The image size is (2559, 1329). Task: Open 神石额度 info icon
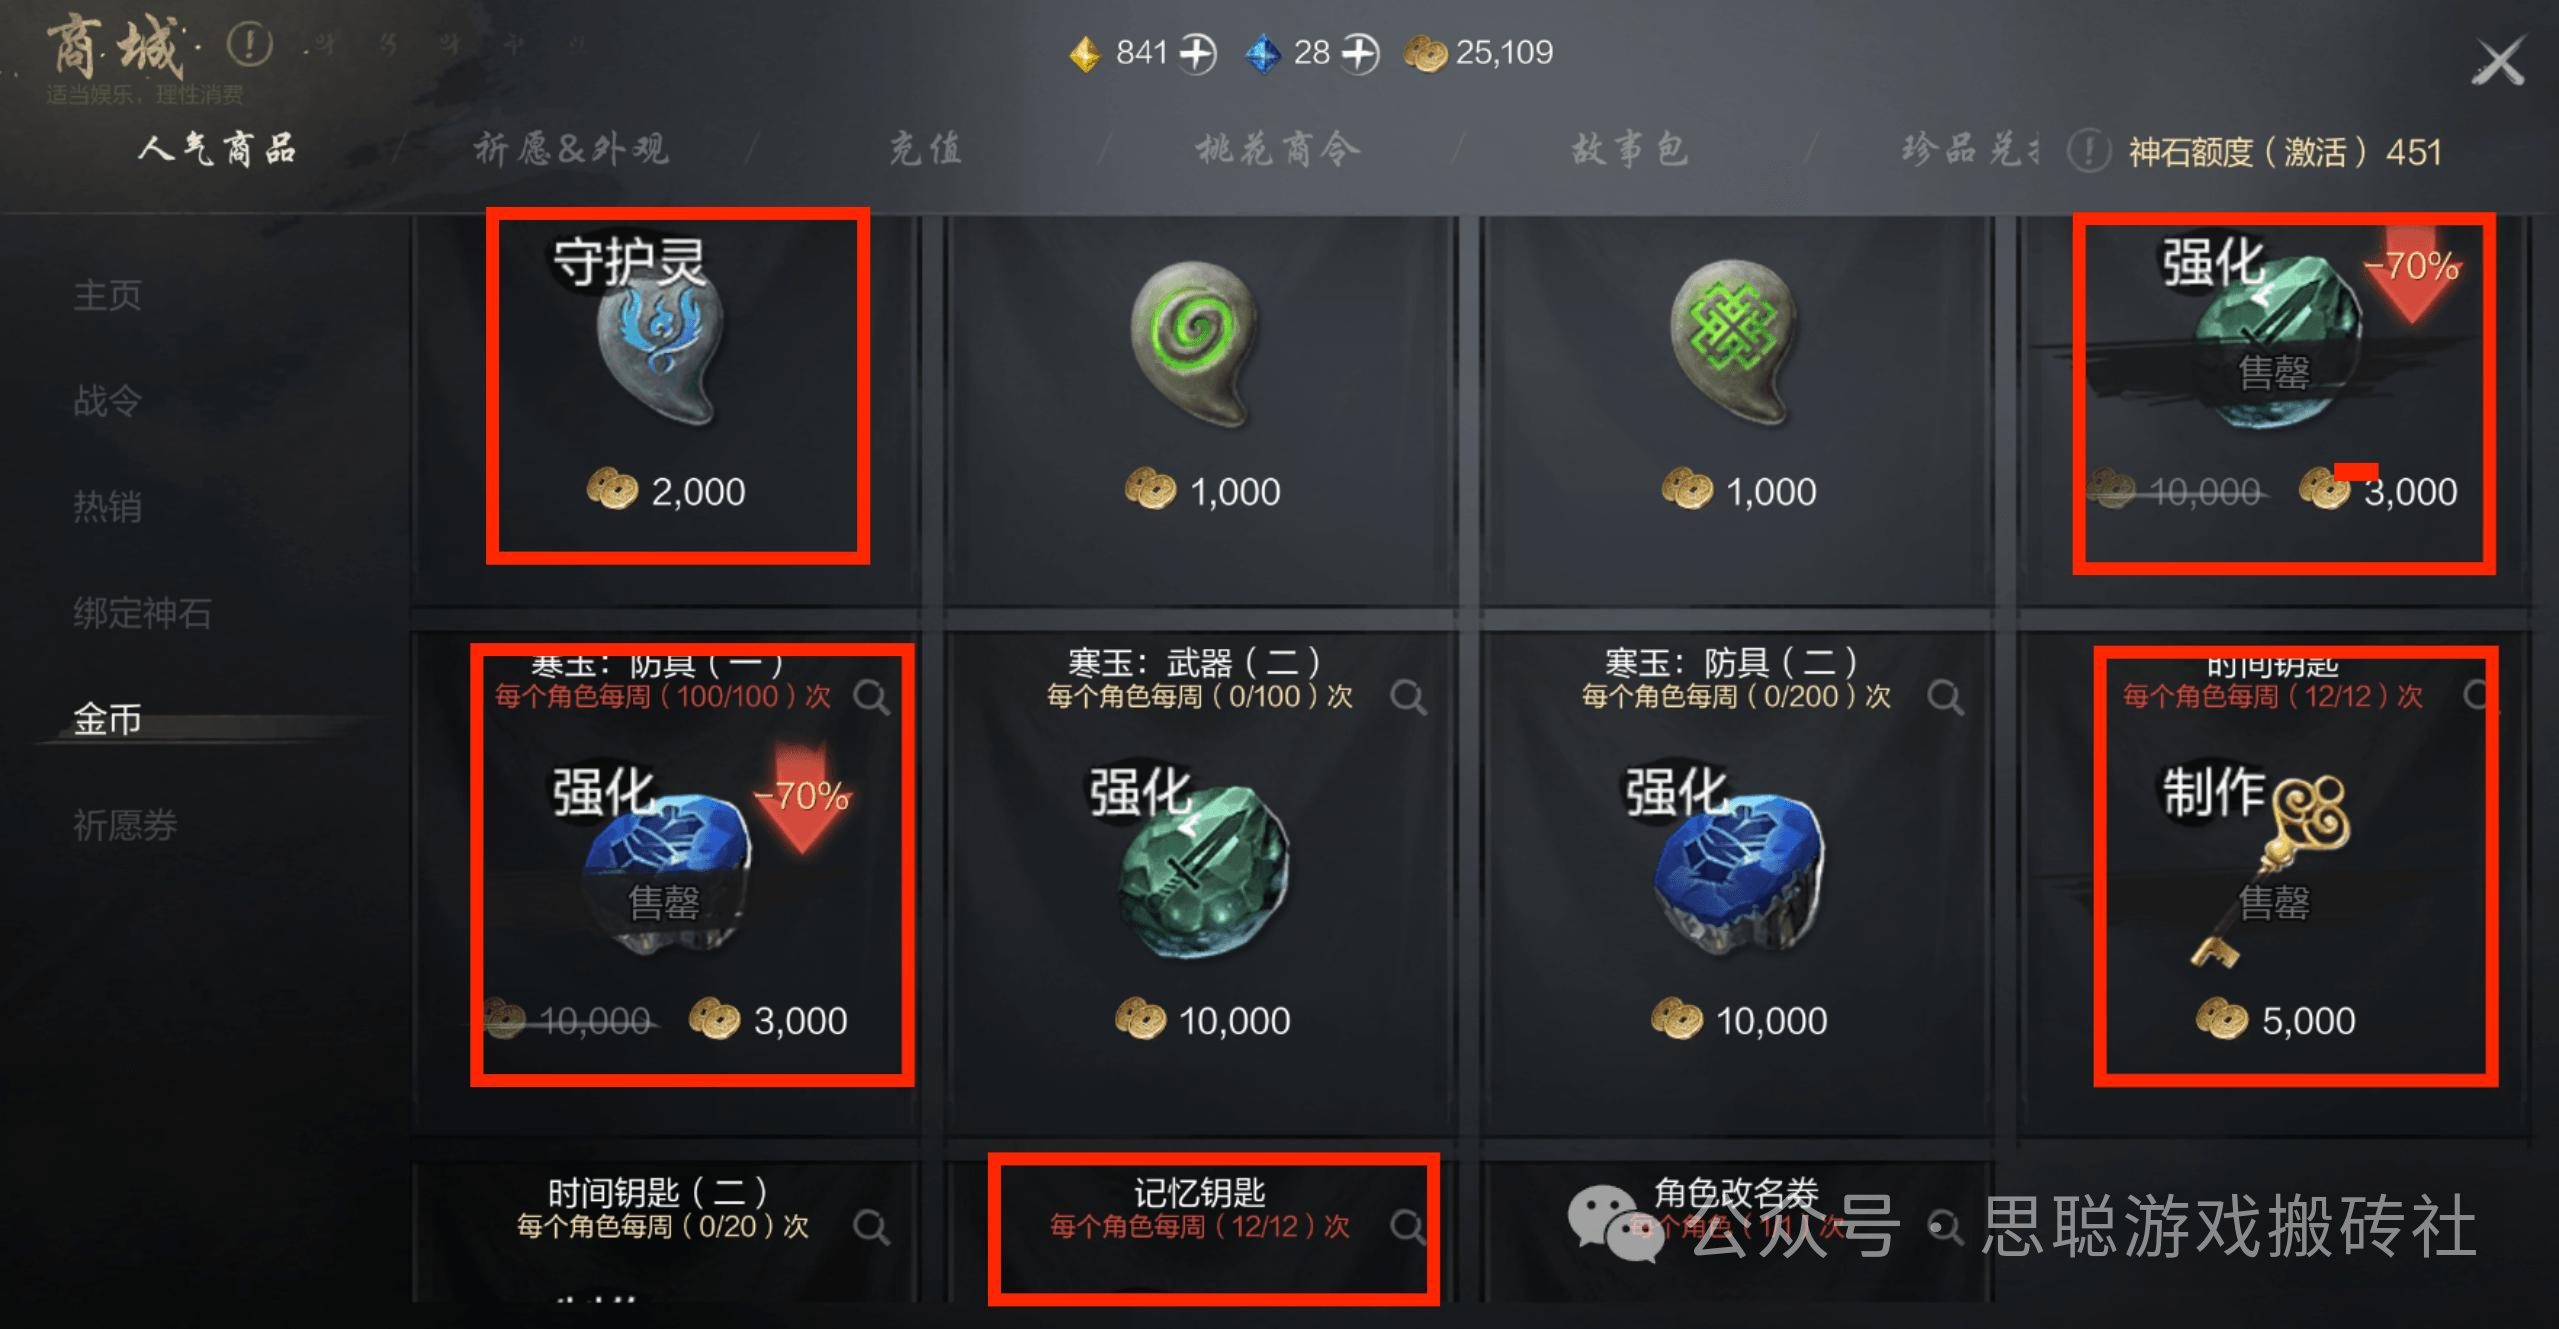pyautogui.click(x=2089, y=152)
